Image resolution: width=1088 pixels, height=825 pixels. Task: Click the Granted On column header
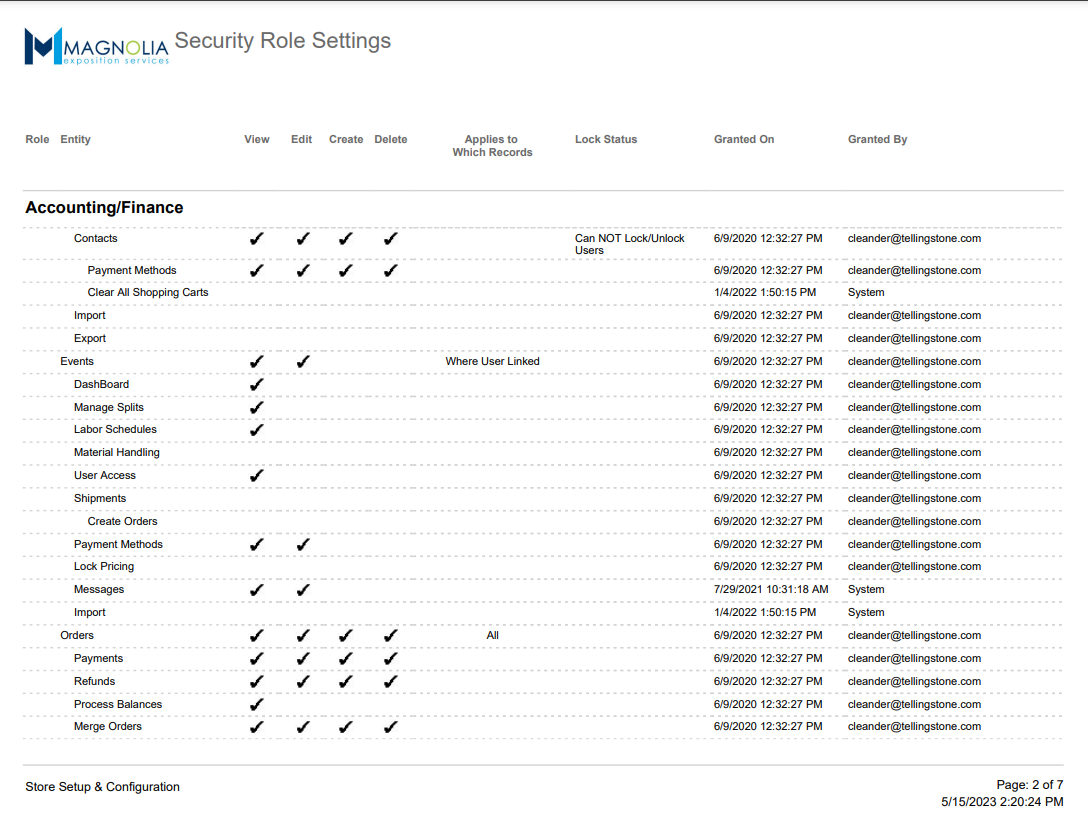[743, 140]
